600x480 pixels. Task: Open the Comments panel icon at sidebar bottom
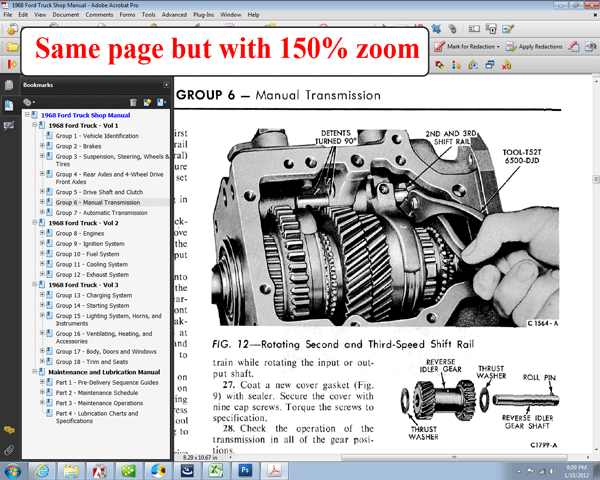click(9, 430)
